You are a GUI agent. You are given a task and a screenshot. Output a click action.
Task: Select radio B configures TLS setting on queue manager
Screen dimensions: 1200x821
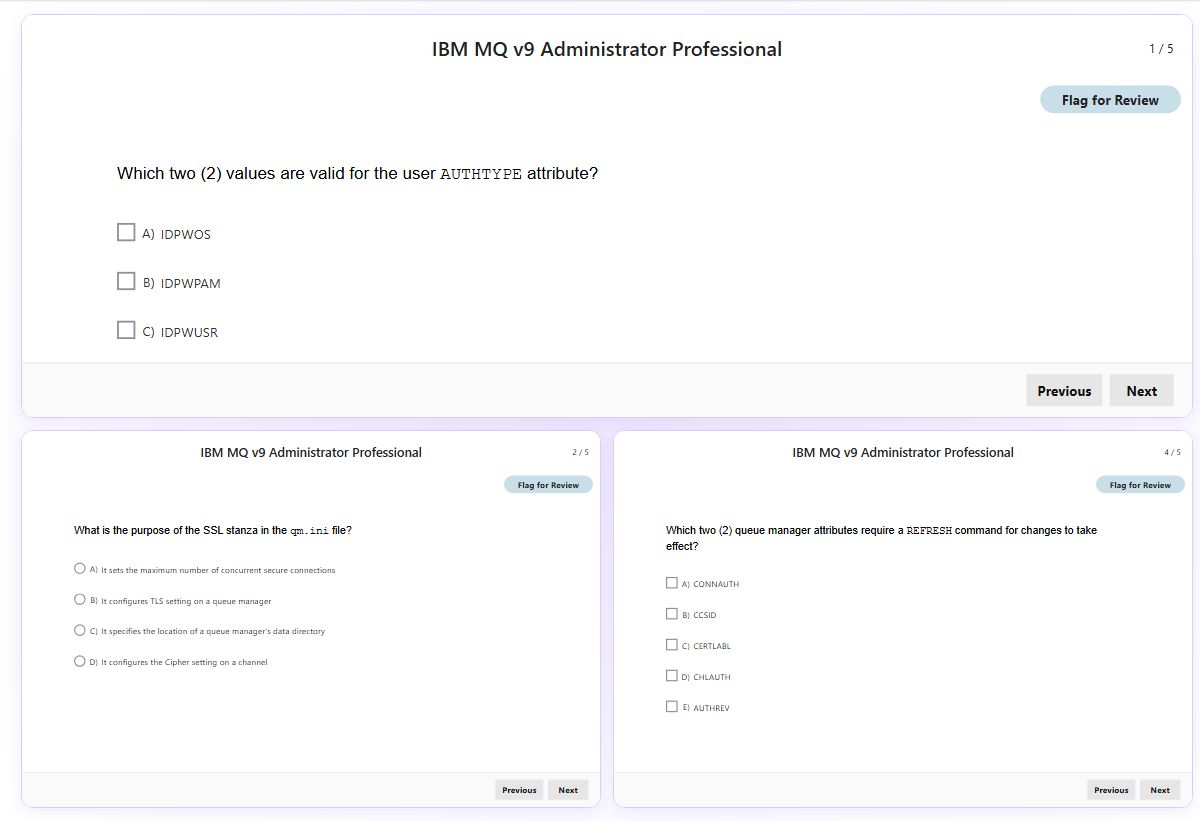tap(80, 600)
